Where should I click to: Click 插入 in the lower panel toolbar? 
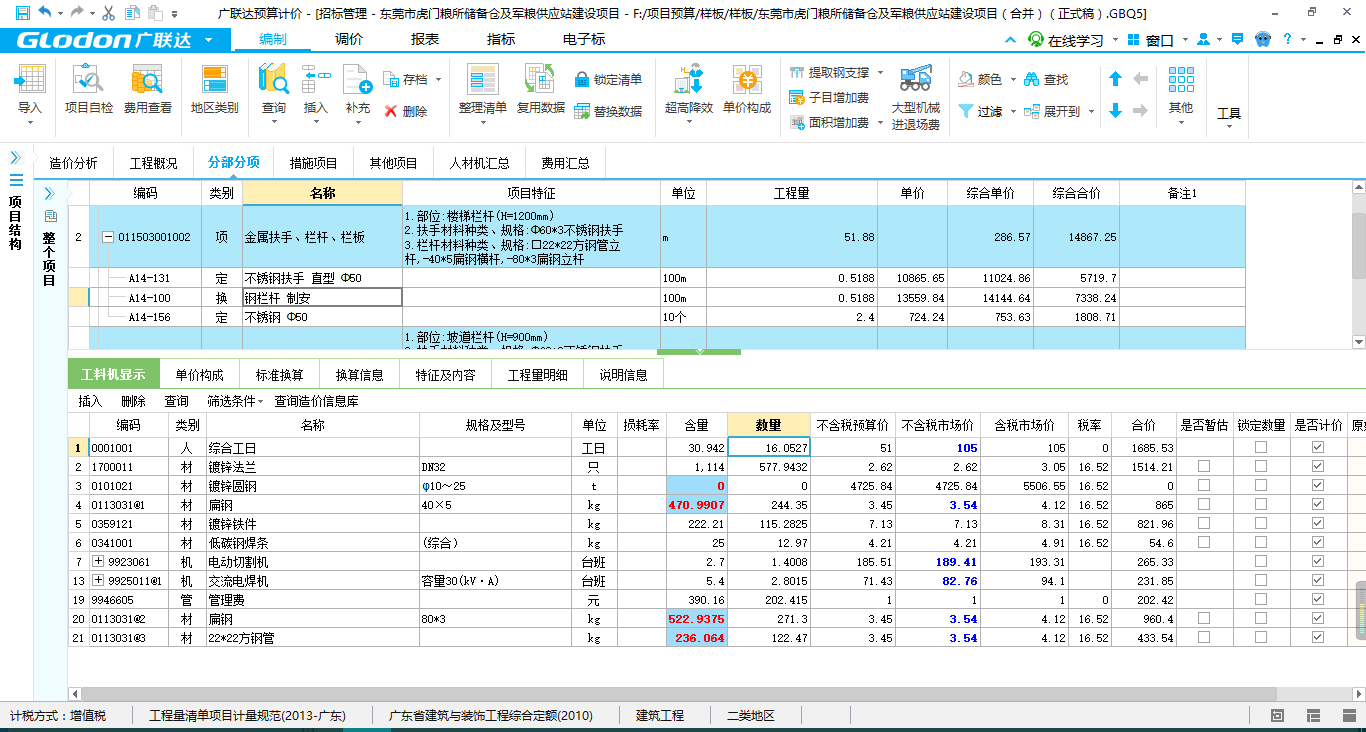90,401
